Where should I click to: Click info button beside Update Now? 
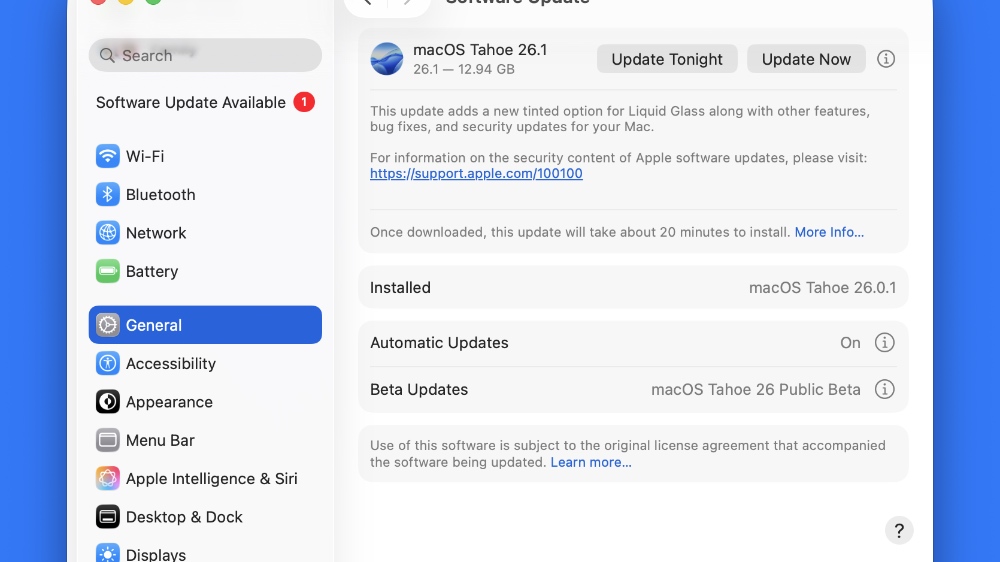[x=885, y=59]
